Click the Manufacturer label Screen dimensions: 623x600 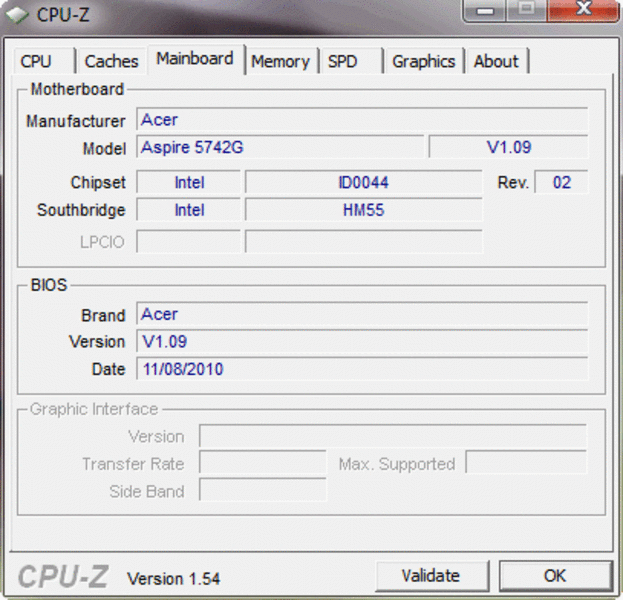pos(76,121)
